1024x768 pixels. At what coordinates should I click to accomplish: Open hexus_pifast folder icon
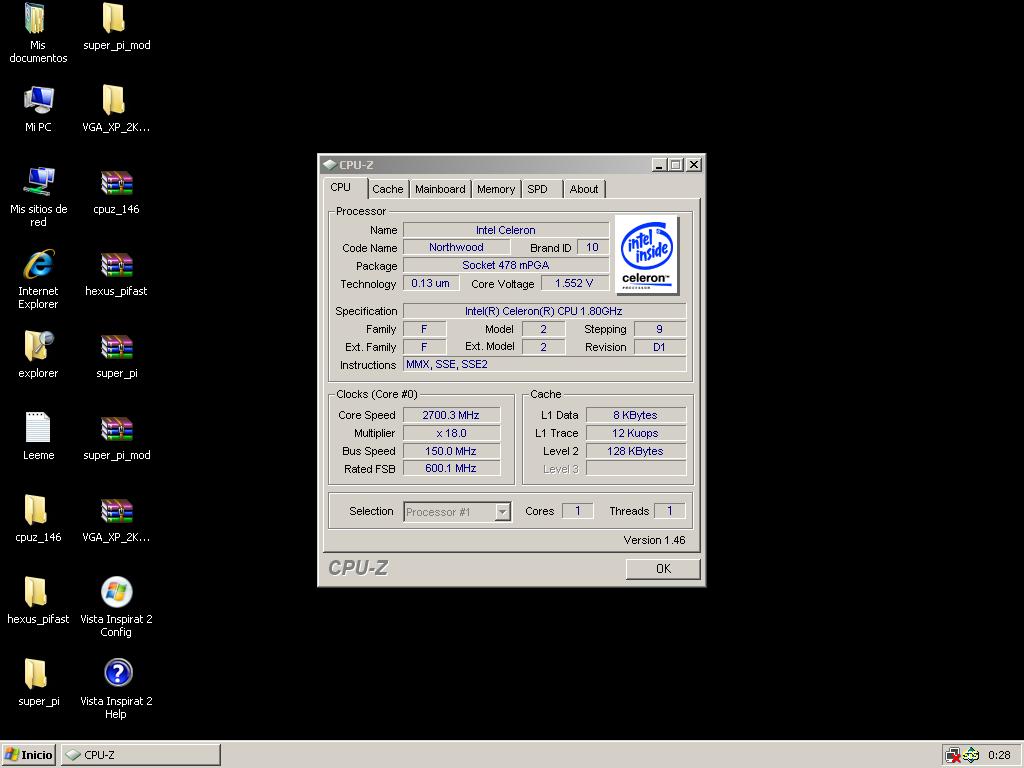coord(38,601)
